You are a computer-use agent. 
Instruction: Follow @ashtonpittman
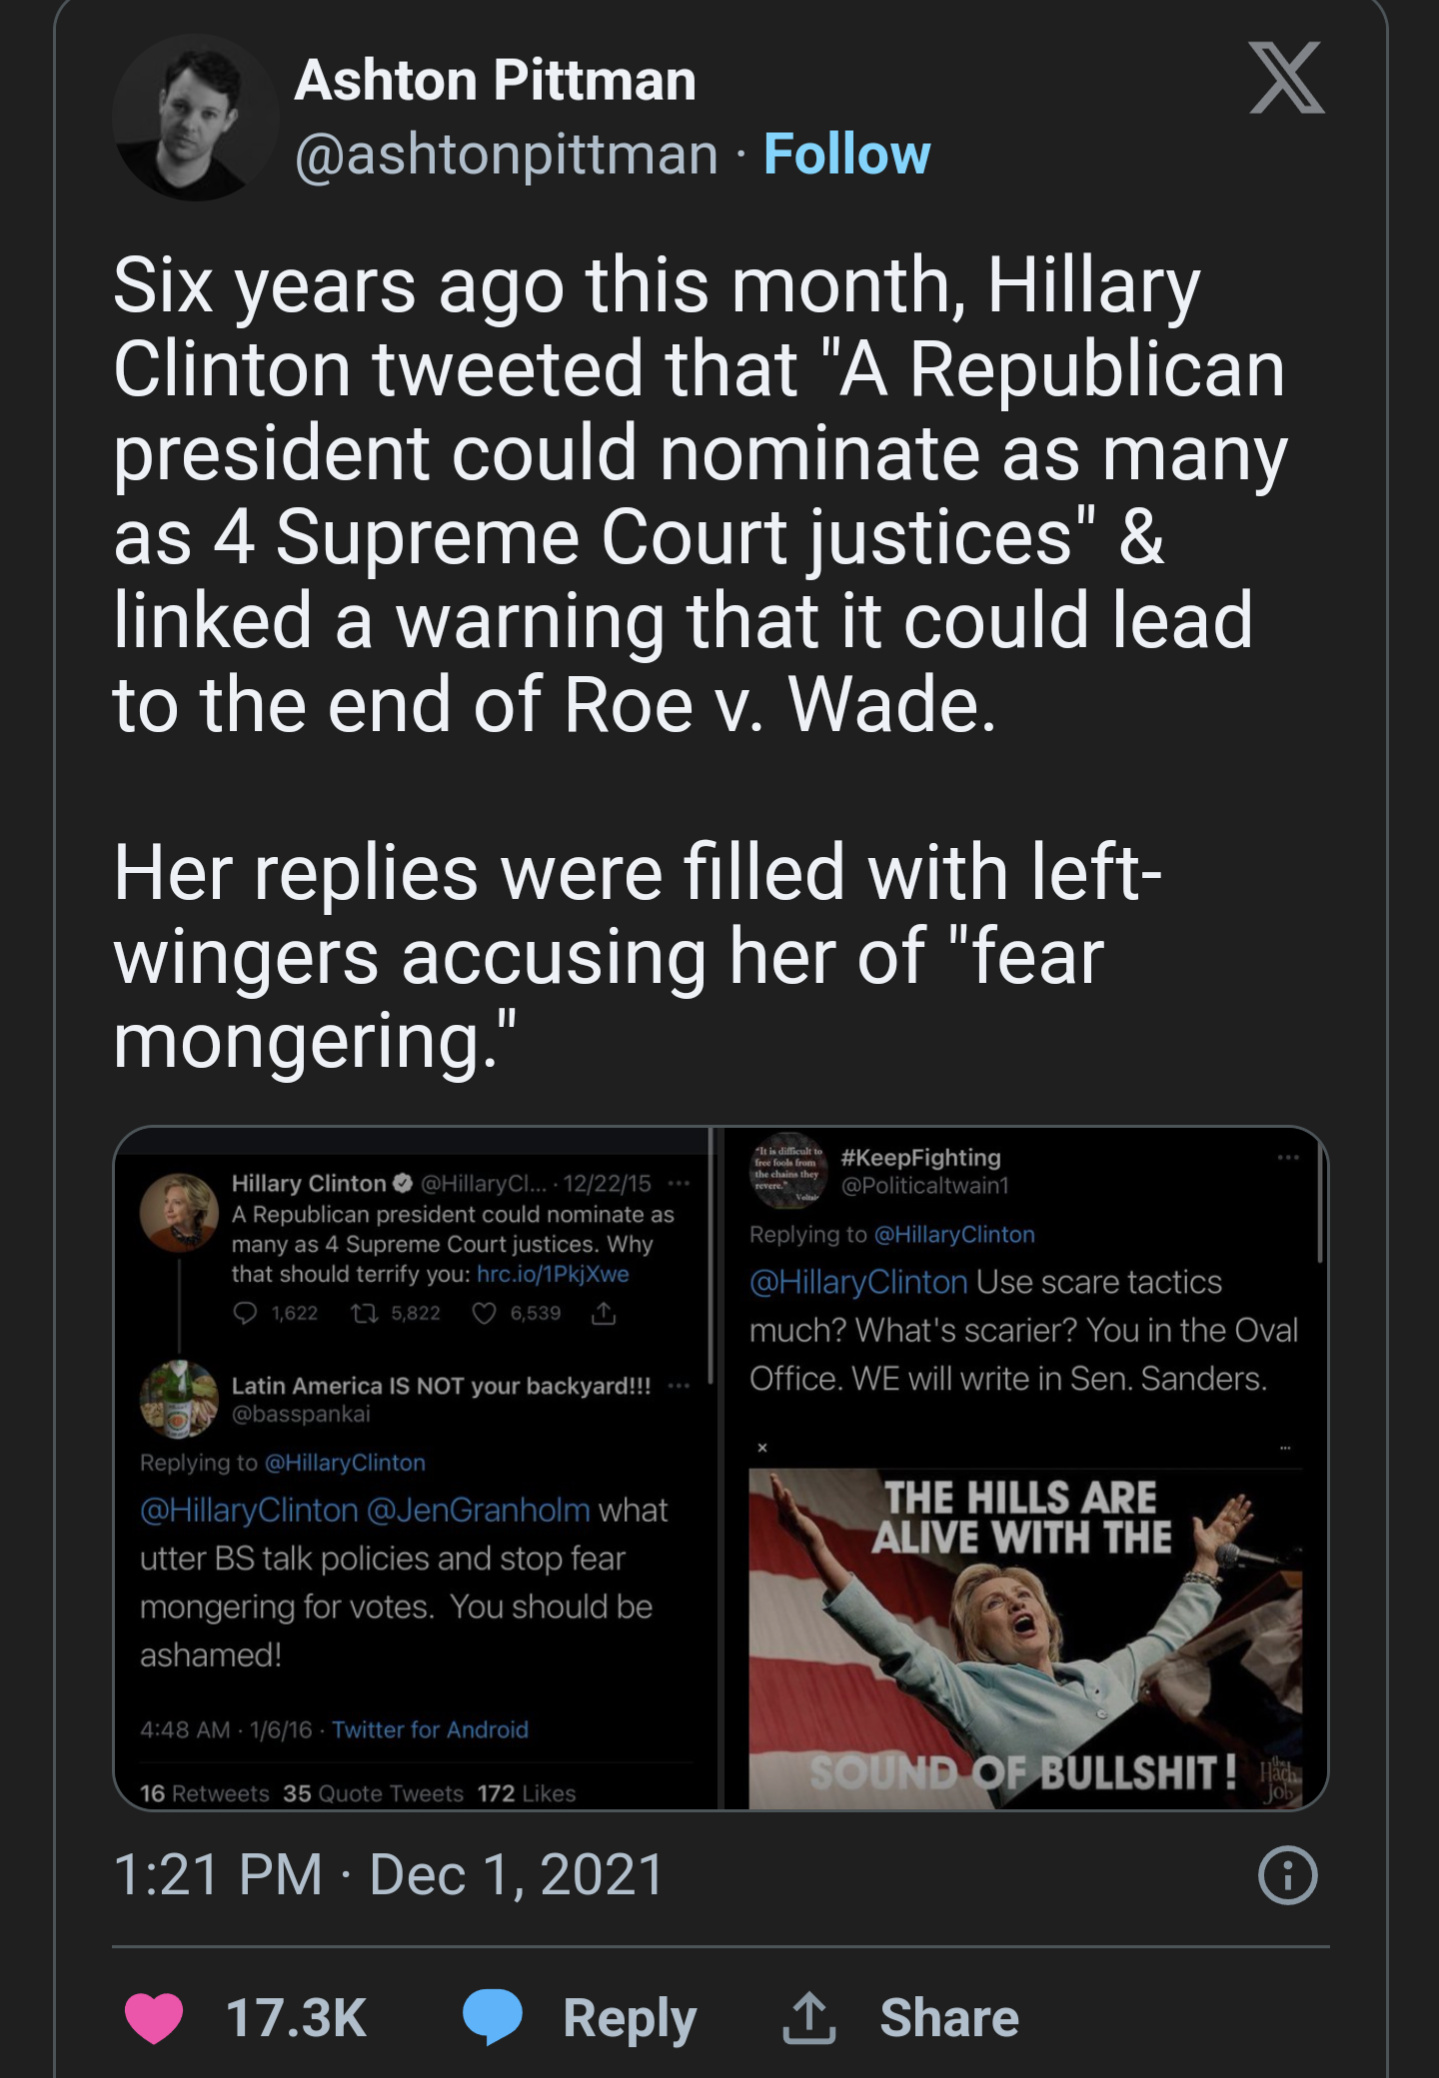847,154
